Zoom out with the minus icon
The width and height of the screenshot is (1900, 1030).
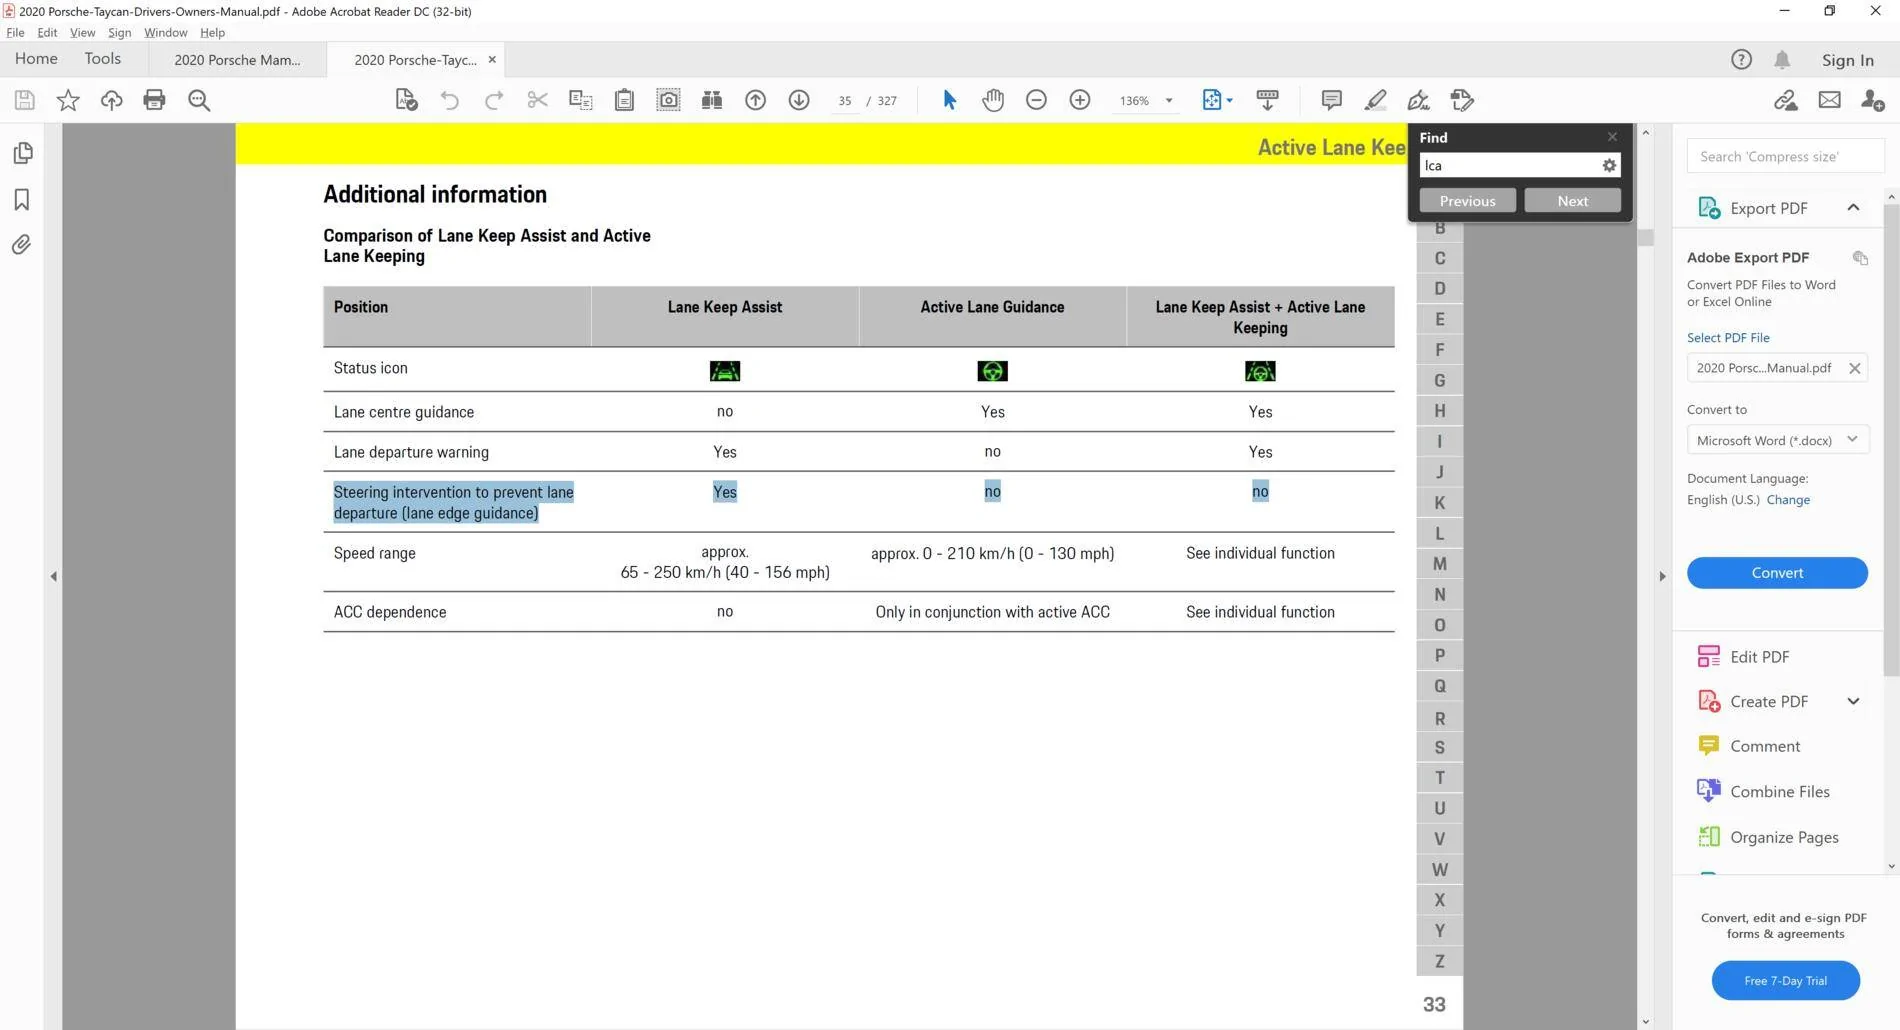(x=1036, y=100)
